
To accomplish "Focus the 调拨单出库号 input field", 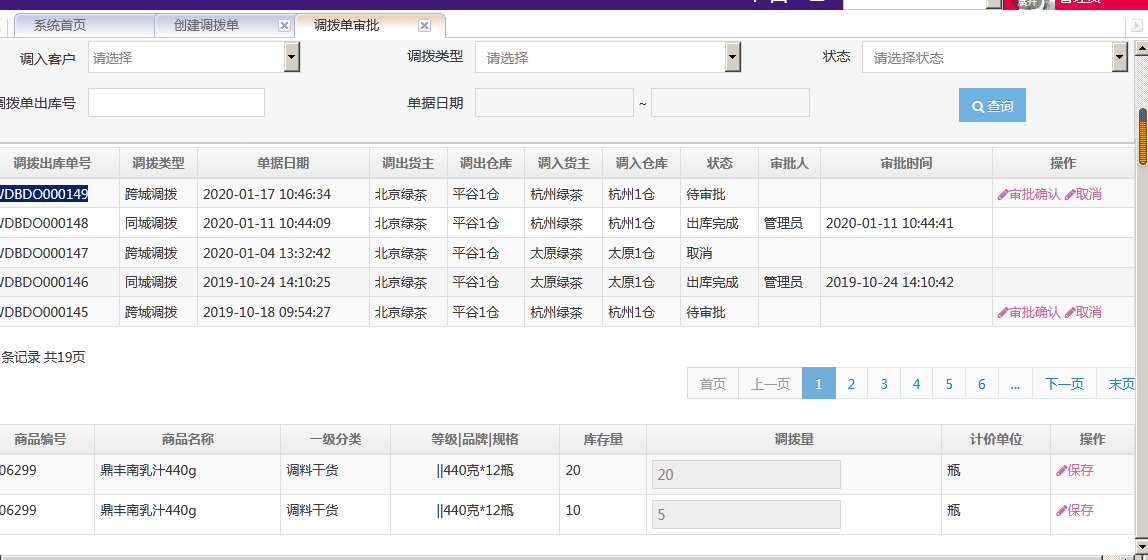I will click(176, 102).
